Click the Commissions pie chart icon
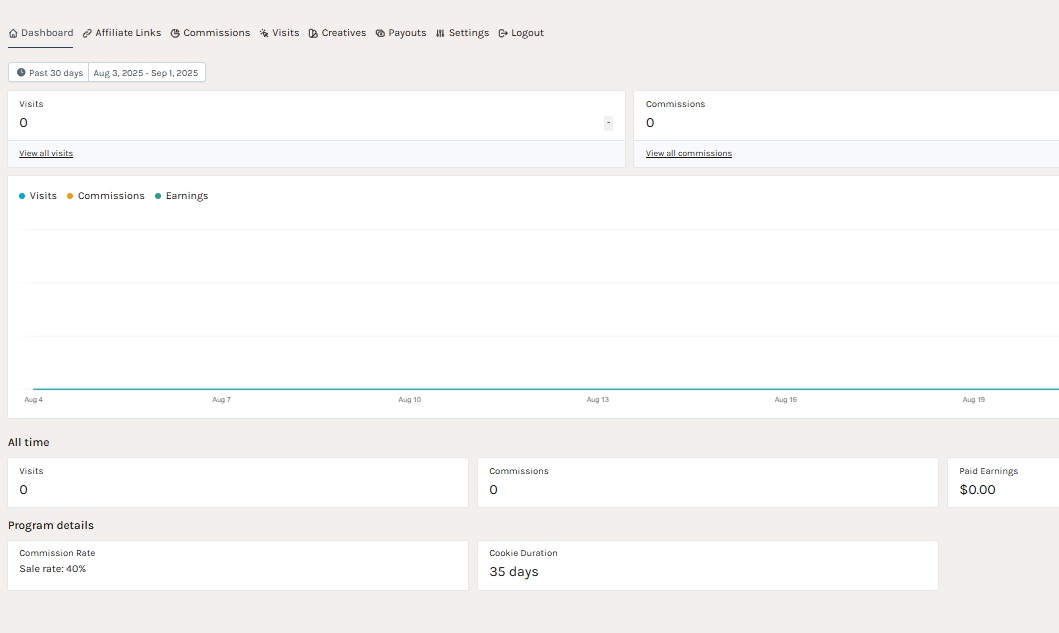The image size is (1059, 633). pyautogui.click(x=175, y=33)
